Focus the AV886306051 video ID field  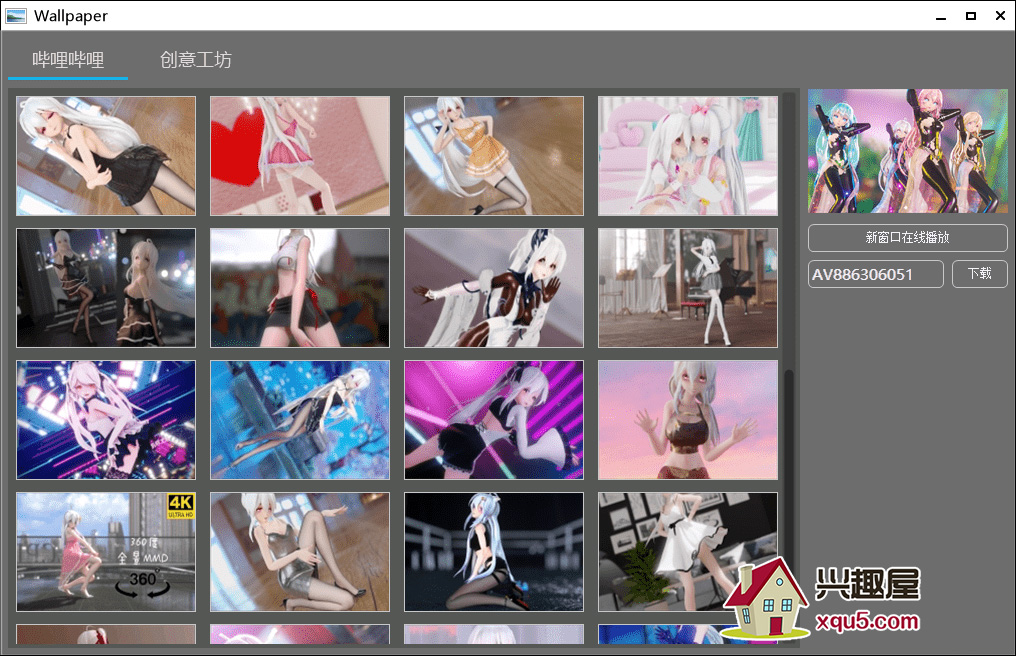[x=875, y=274]
